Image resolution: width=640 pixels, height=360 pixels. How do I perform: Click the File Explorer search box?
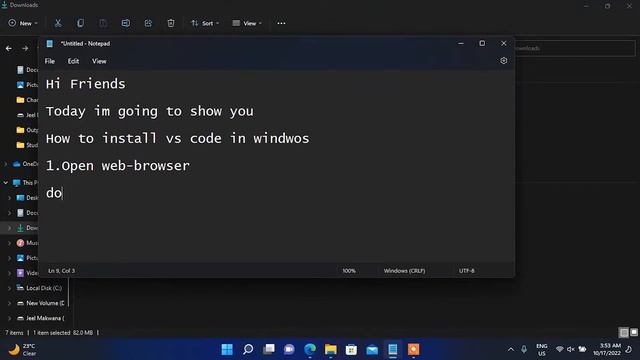pyautogui.click(x=575, y=48)
